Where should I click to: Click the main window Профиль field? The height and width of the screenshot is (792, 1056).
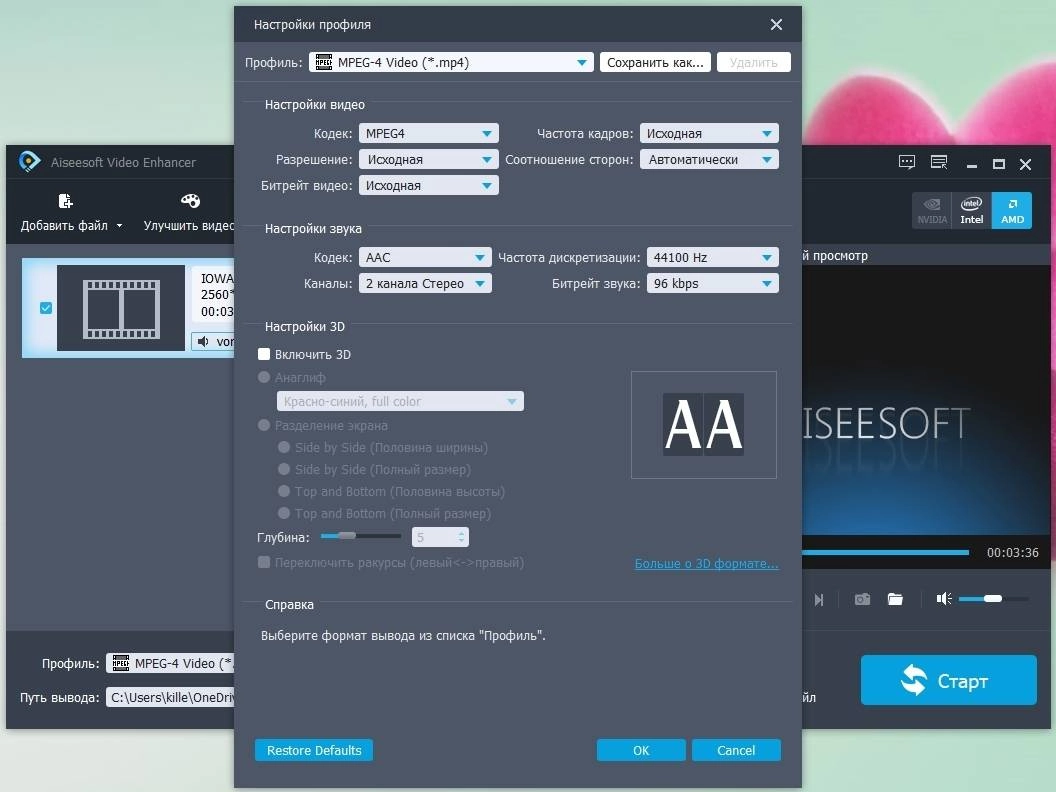click(x=170, y=663)
